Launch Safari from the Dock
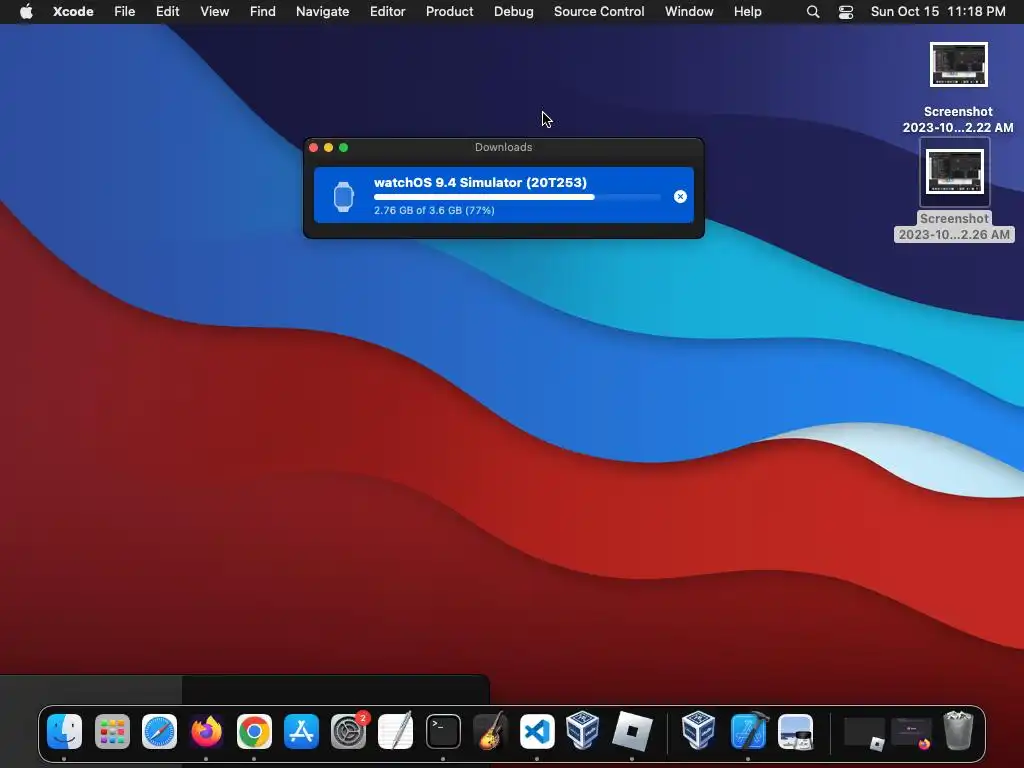 159,731
